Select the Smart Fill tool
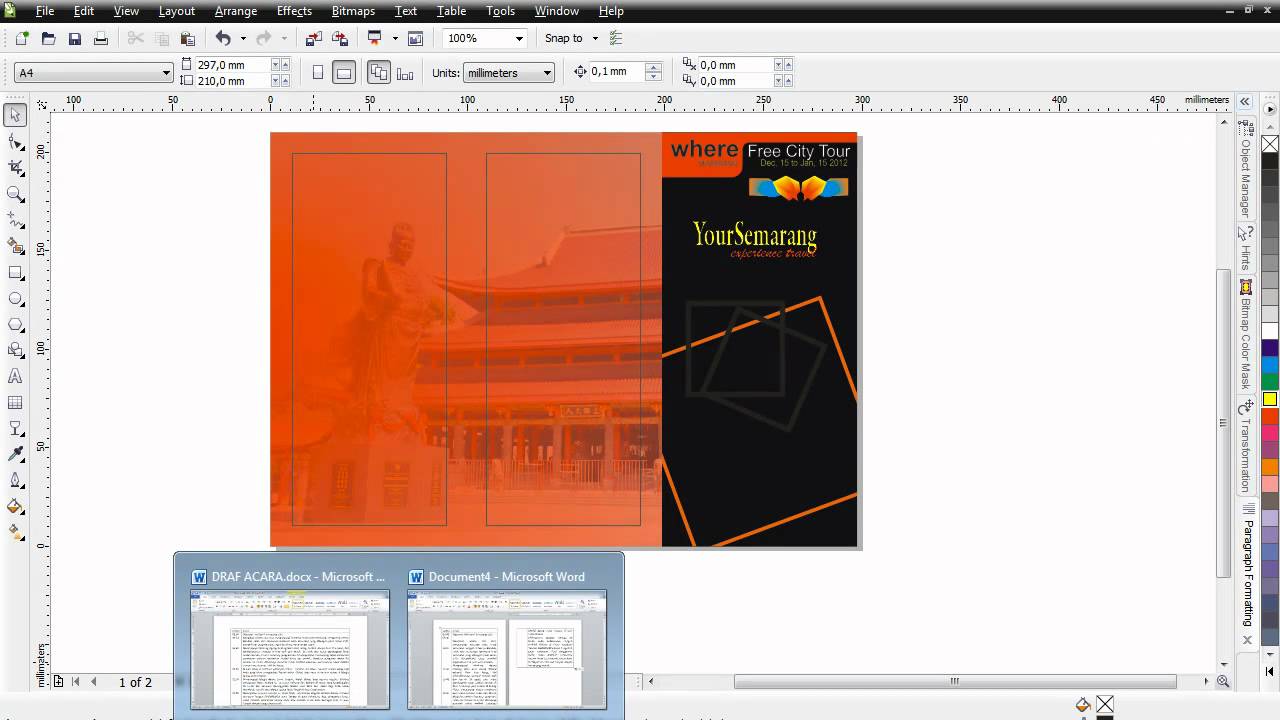The height and width of the screenshot is (720, 1280). [x=15, y=246]
